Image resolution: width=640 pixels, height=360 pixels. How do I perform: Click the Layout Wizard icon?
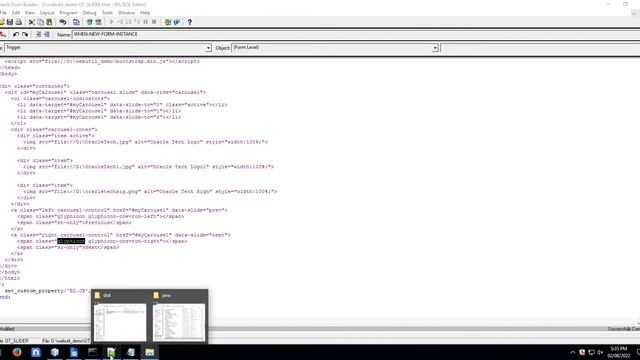167,22
